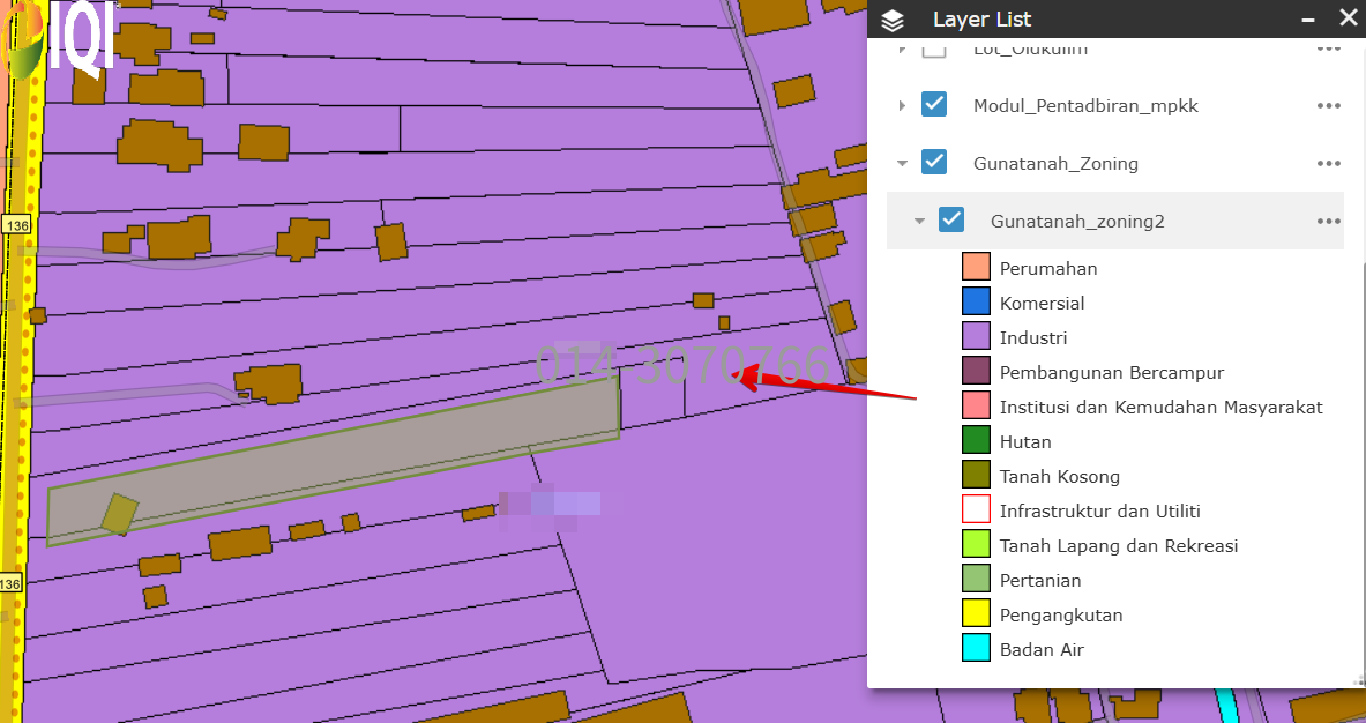Toggle off the Gunatanah_zoning2 sublayer checkbox
Screen dimensions: 1366x723
(x=951, y=220)
